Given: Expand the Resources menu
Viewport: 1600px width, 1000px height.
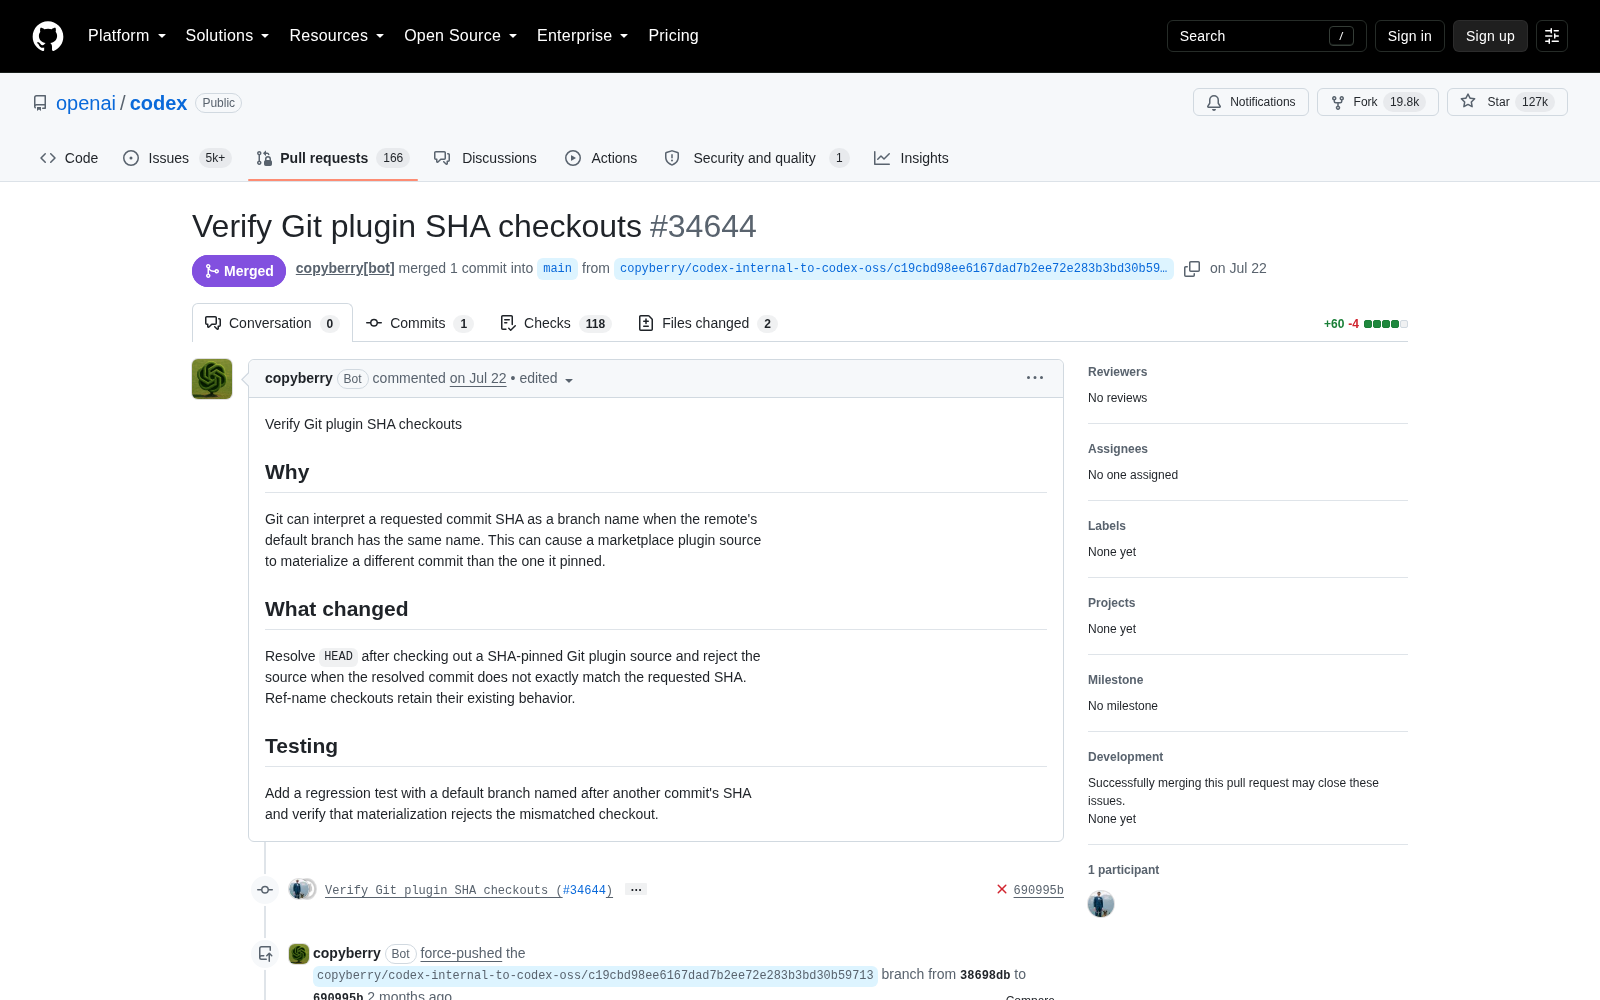Looking at the screenshot, I should click(x=337, y=36).
